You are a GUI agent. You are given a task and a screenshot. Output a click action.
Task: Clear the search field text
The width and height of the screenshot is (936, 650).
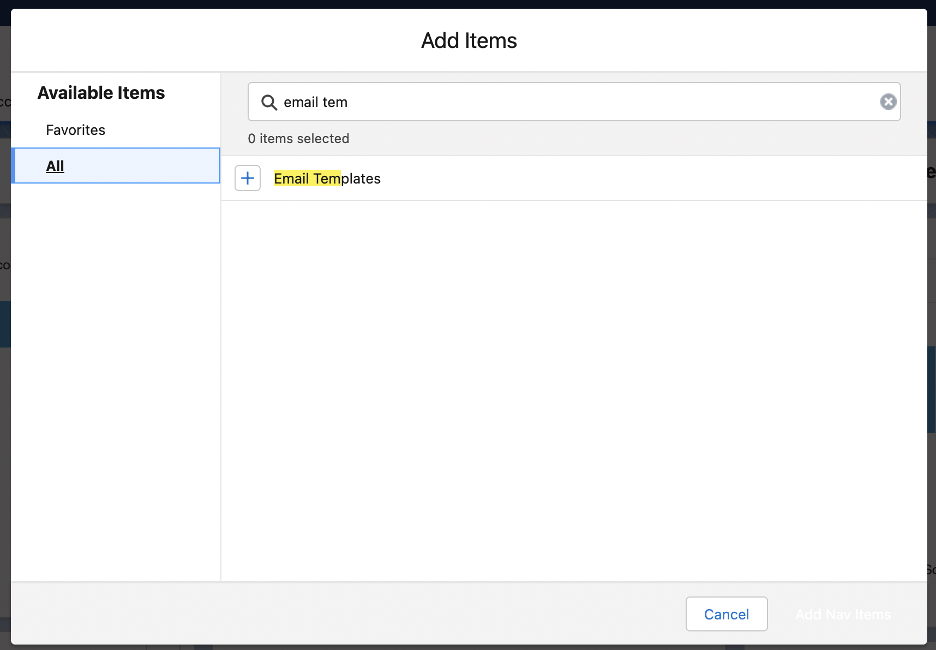coord(888,102)
